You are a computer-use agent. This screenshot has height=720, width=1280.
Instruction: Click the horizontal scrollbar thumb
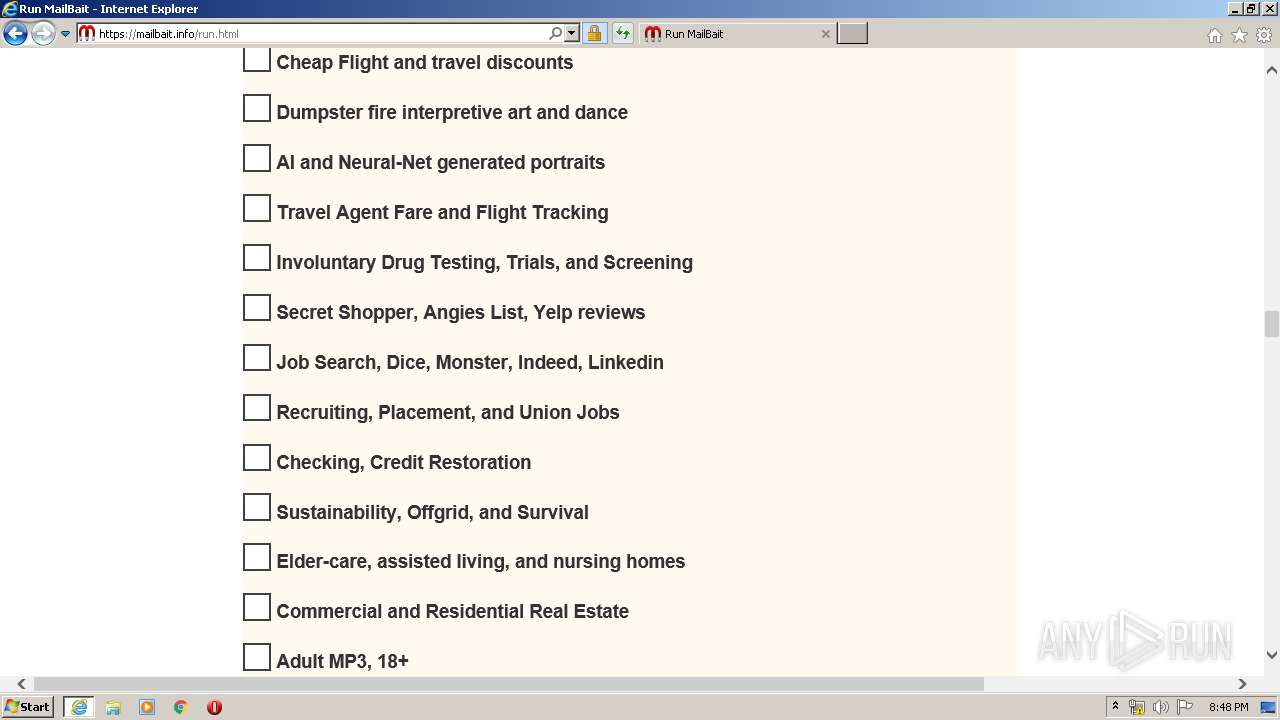click(x=509, y=684)
